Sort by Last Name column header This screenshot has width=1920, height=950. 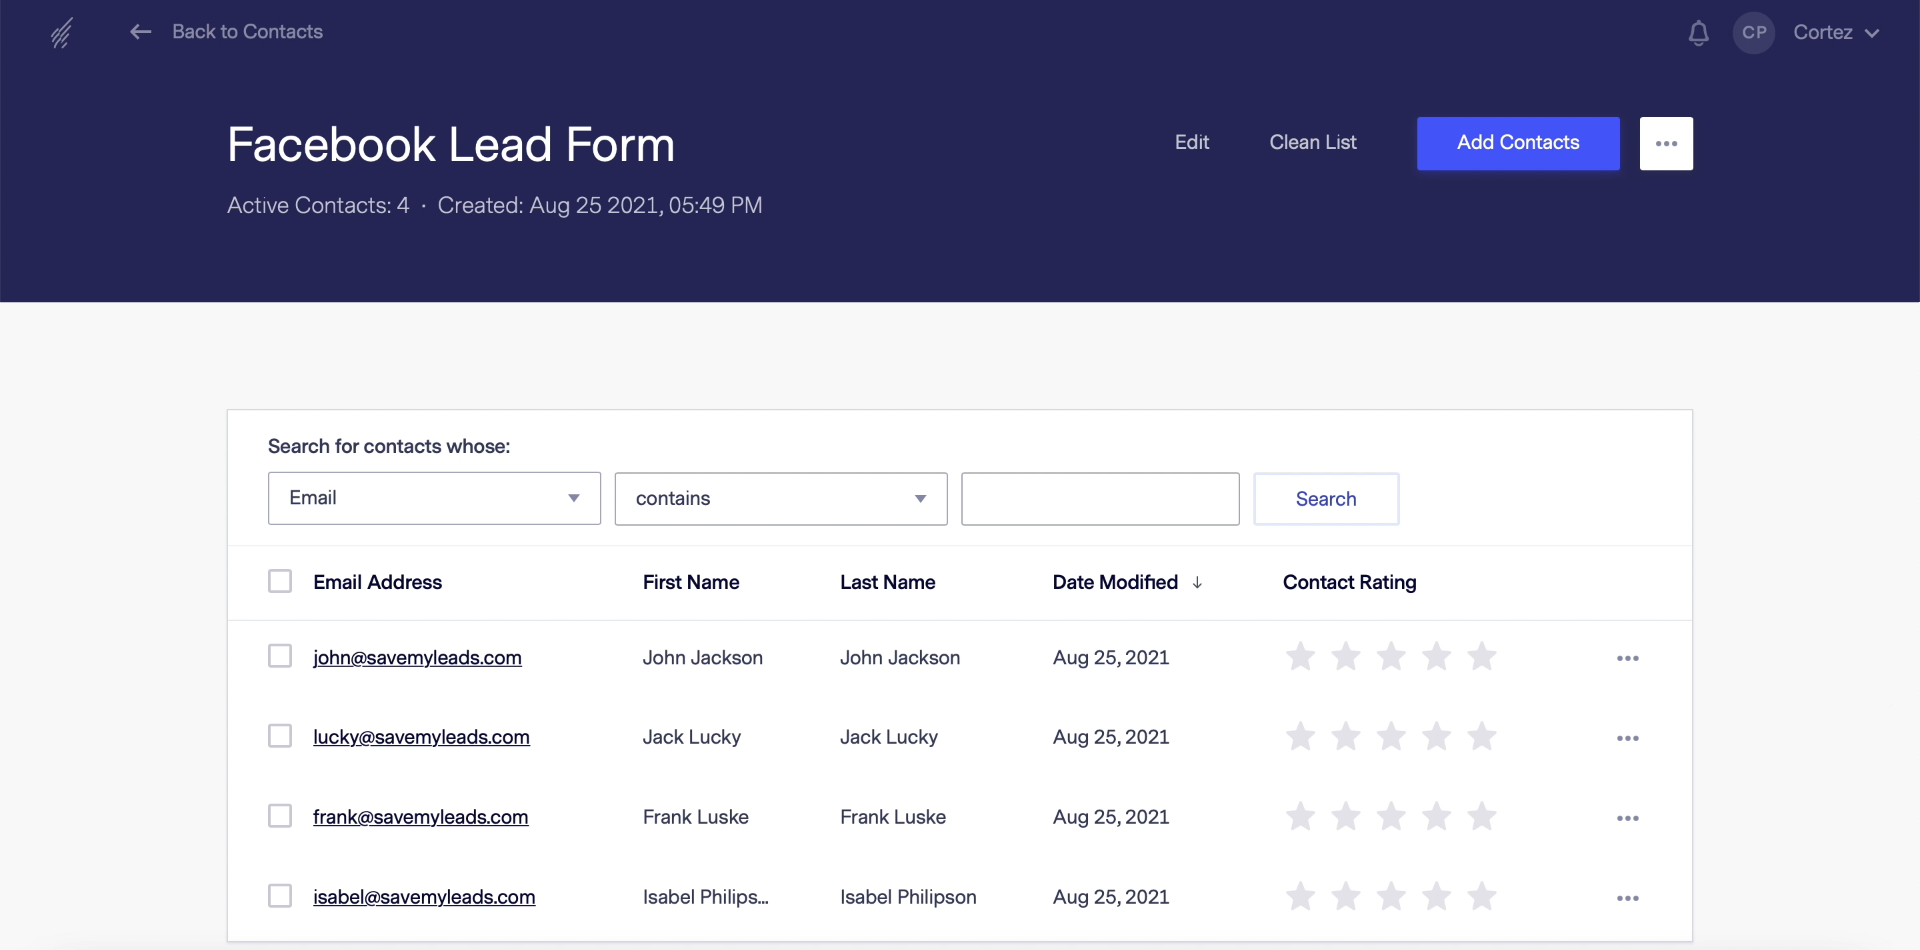pyautogui.click(x=887, y=582)
